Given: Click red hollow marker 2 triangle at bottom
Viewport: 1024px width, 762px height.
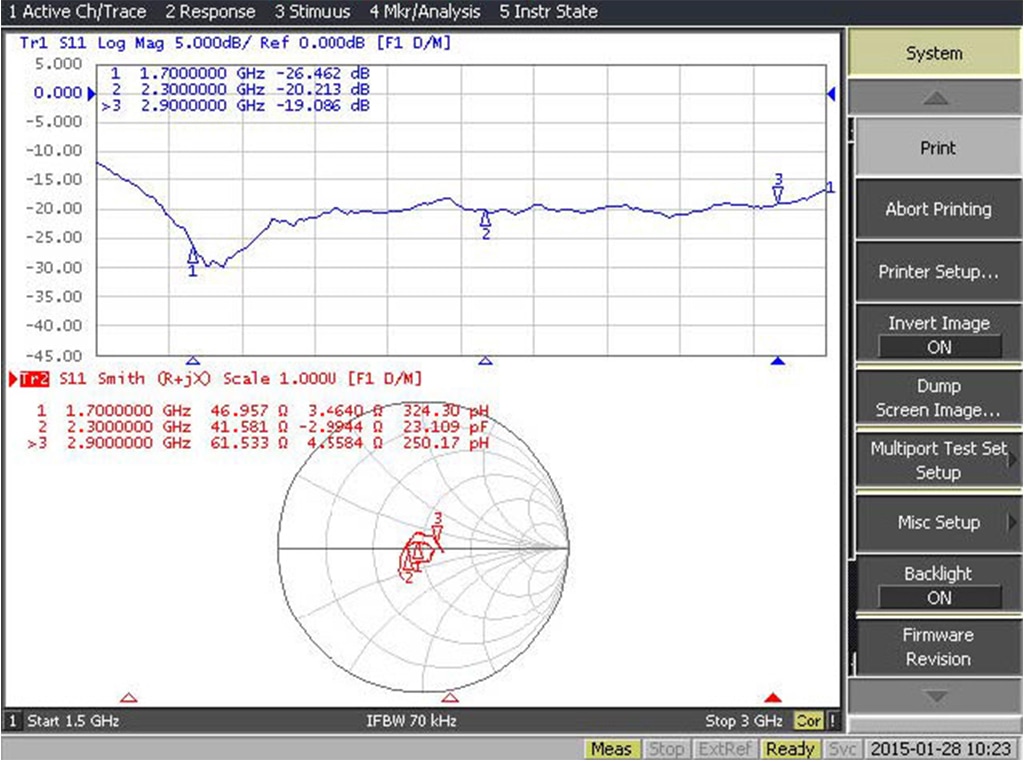Looking at the screenshot, I should (449, 698).
